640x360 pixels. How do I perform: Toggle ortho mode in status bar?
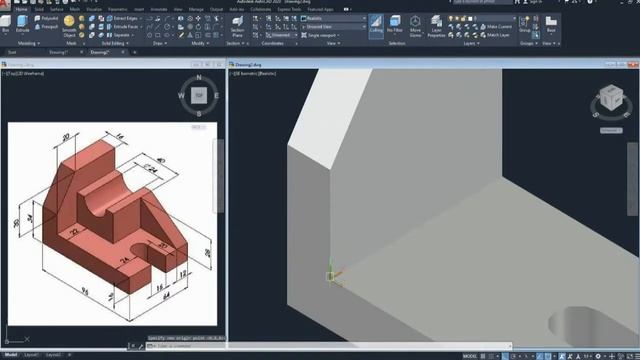click(x=505, y=356)
